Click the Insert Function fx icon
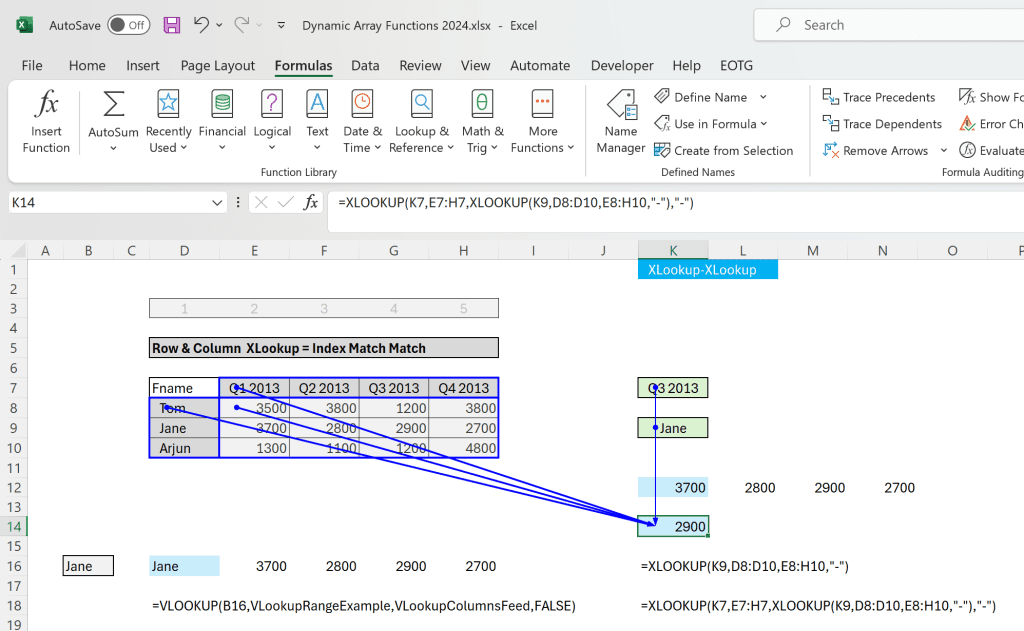 46,104
